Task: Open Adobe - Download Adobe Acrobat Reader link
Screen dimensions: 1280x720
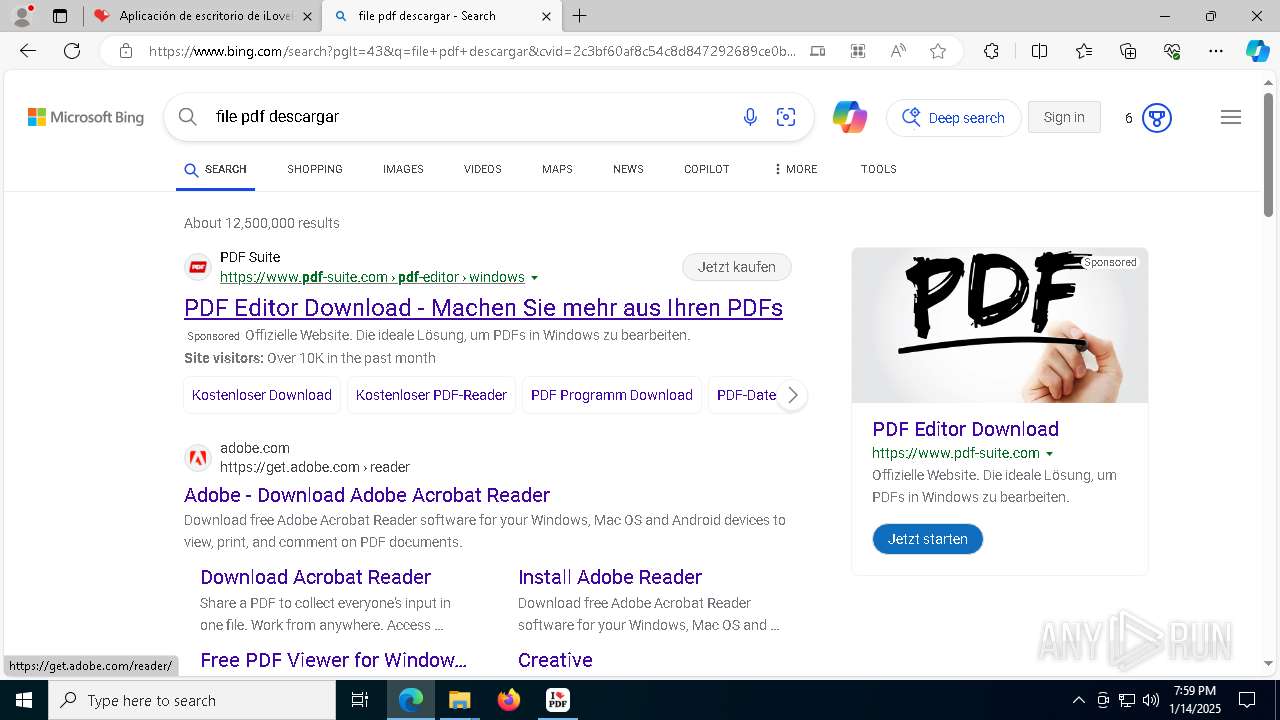Action: (x=367, y=495)
